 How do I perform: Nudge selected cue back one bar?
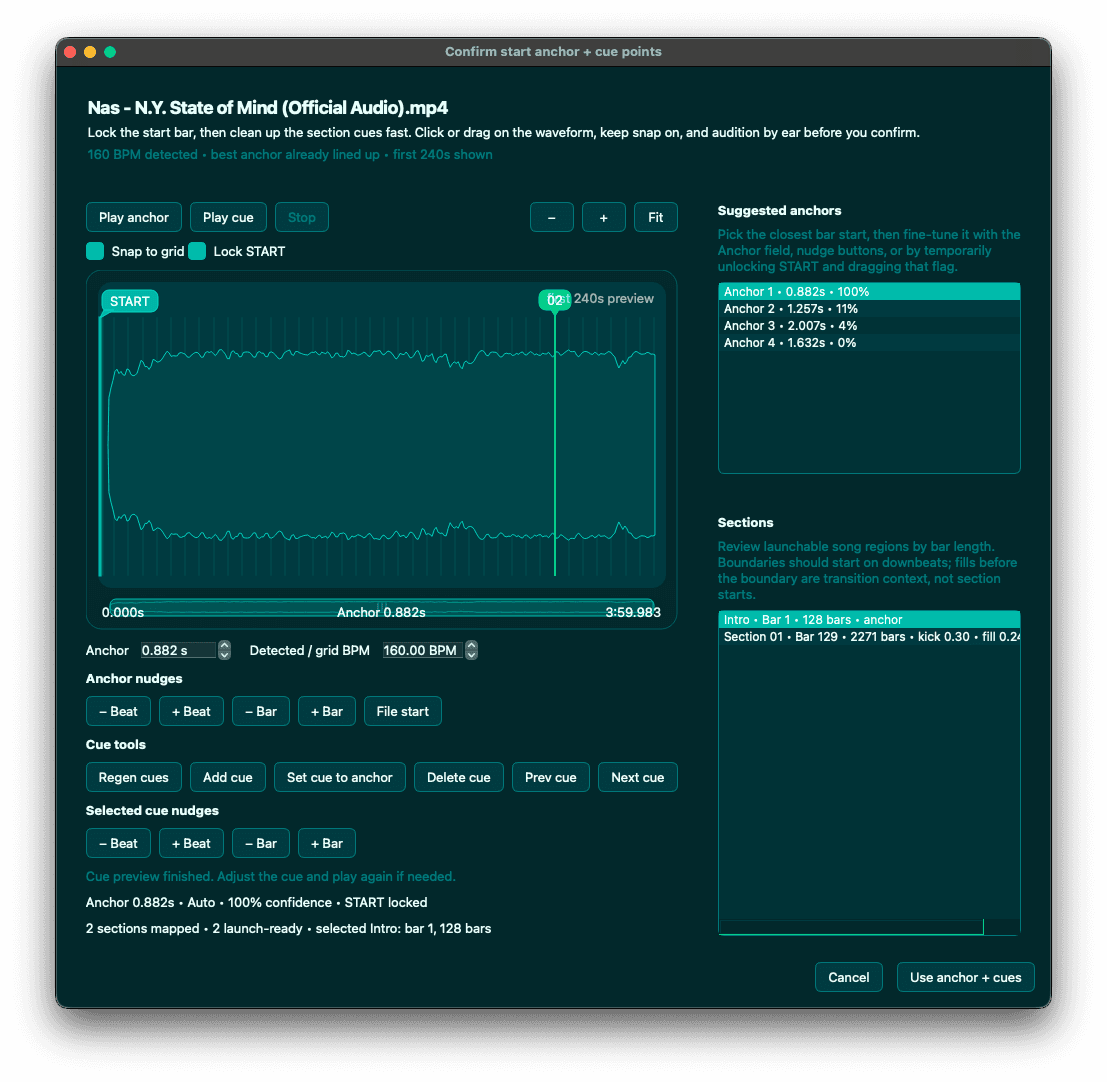pyautogui.click(x=261, y=843)
